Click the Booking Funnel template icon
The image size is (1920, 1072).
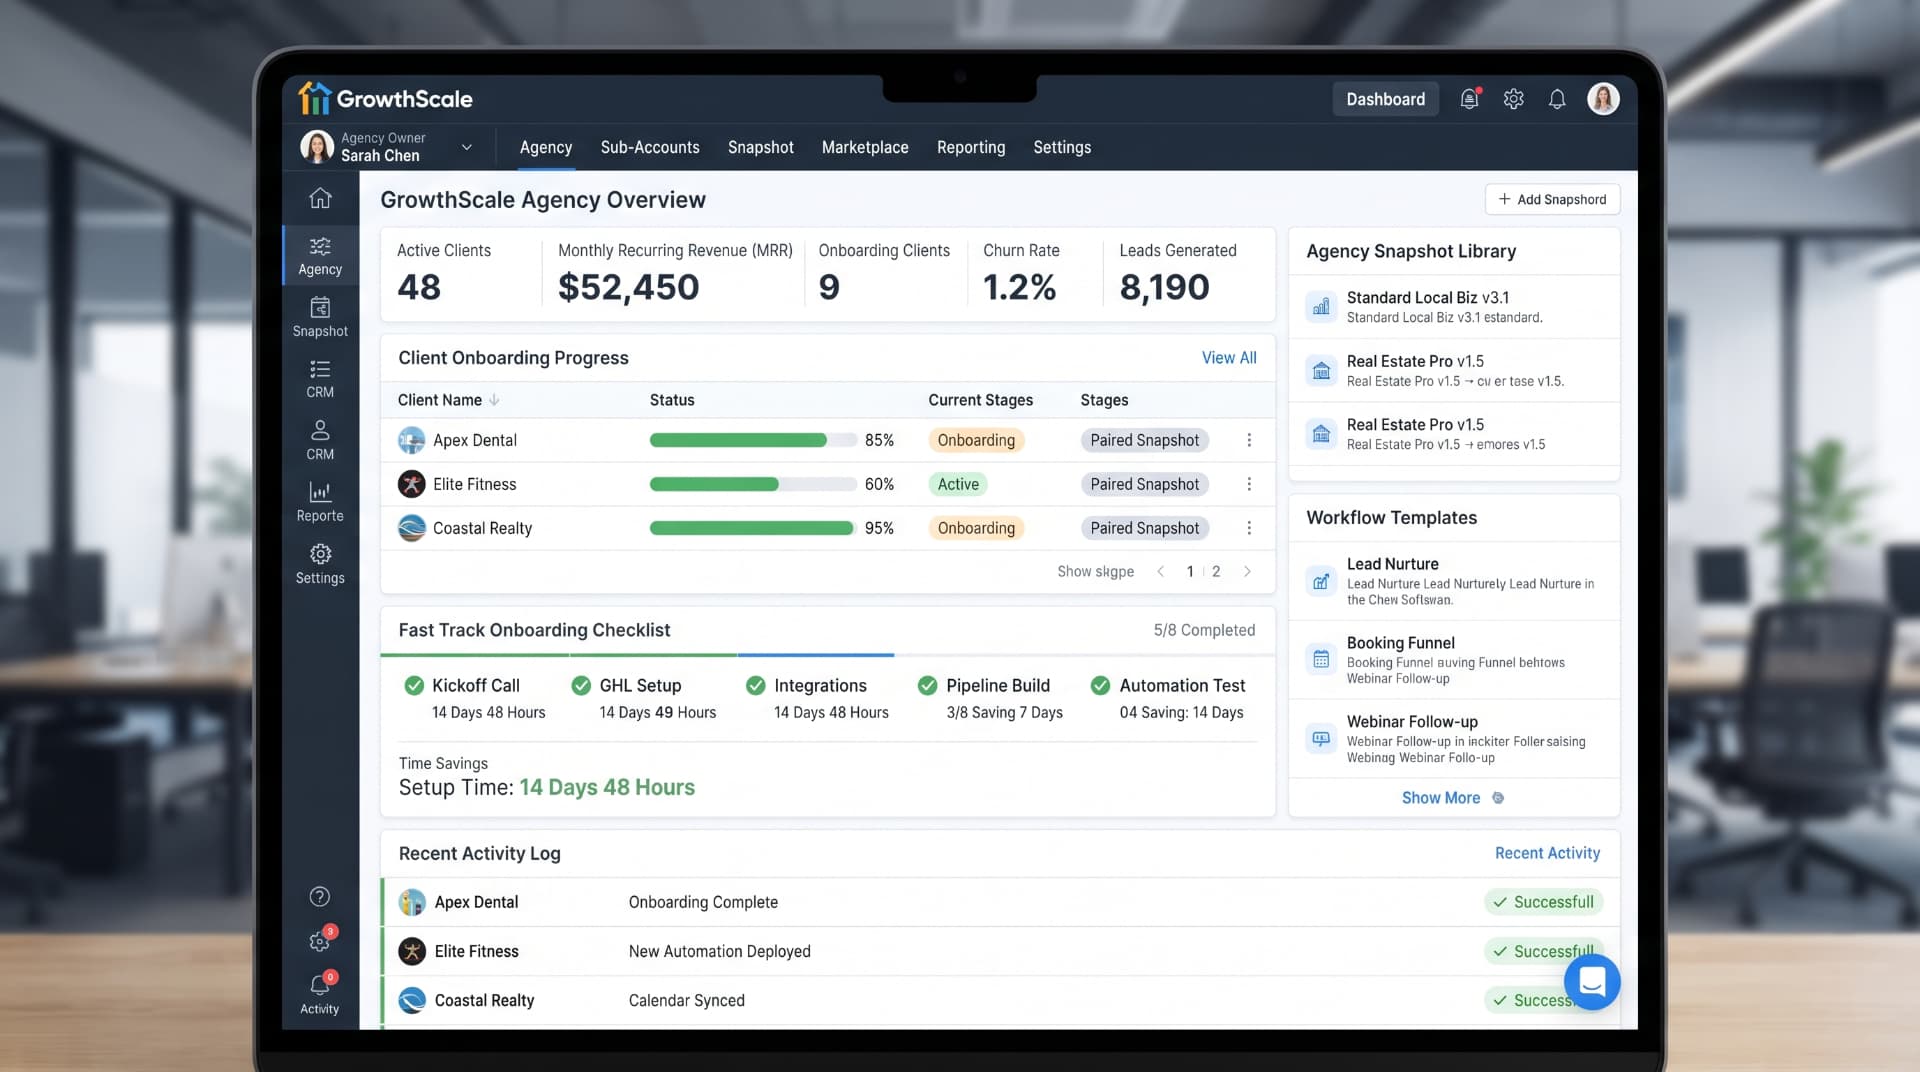(1321, 659)
